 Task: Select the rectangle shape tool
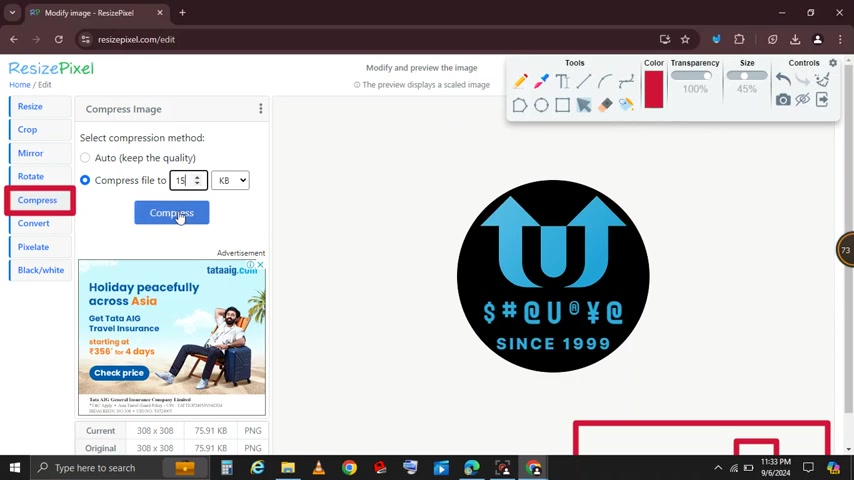(562, 105)
